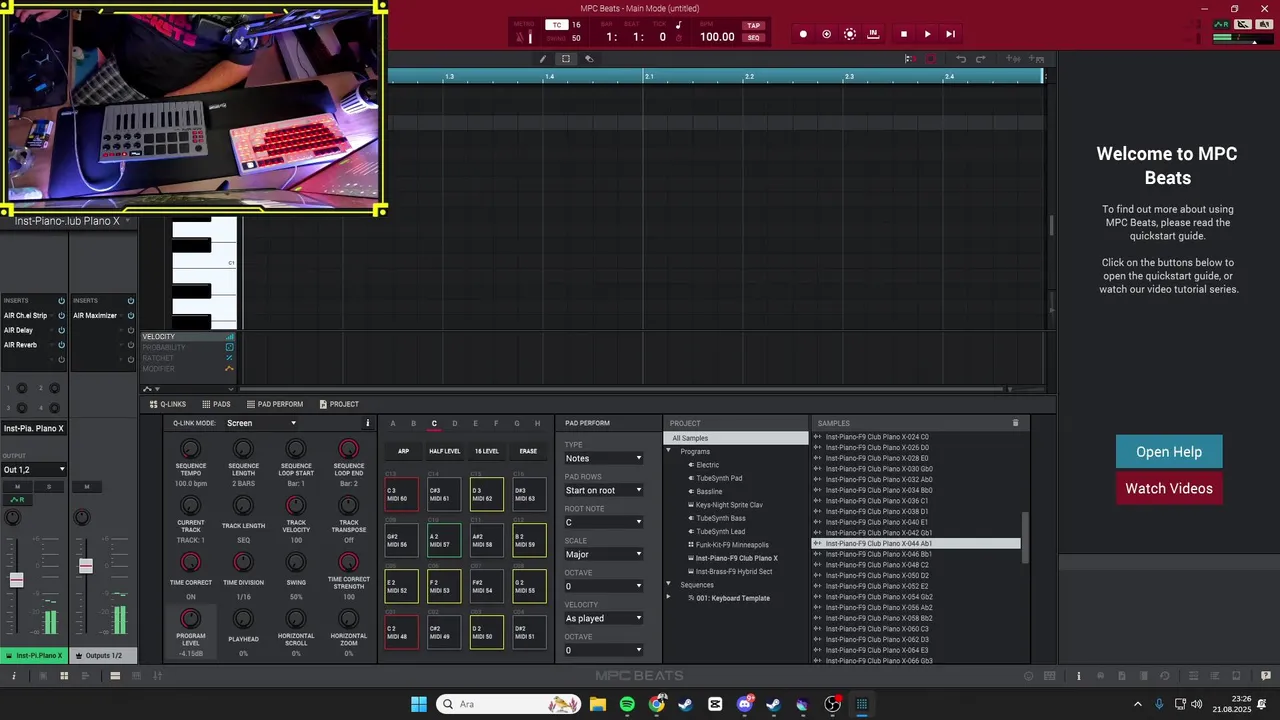Click the mixer sliders icon in bottom bar
The width and height of the screenshot is (1280, 720).
[157, 676]
